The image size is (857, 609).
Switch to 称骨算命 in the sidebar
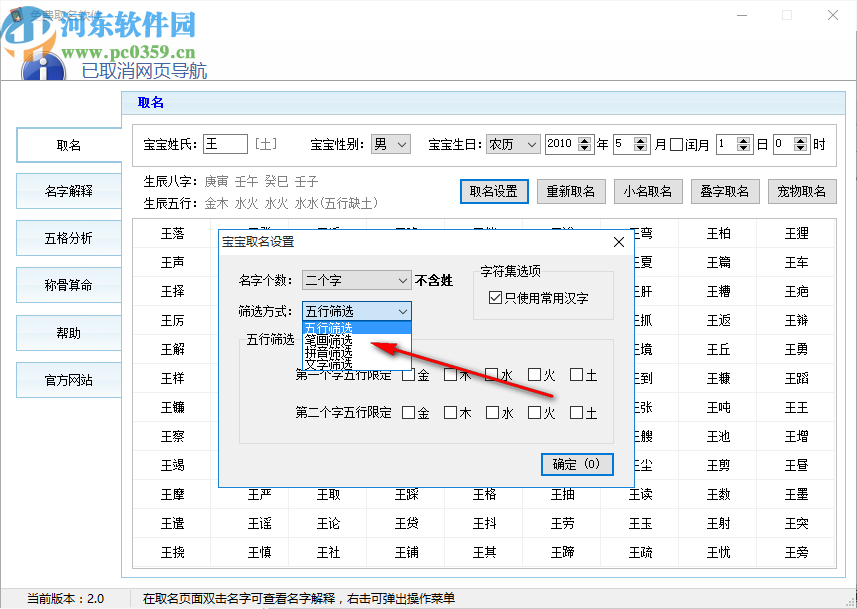68,285
